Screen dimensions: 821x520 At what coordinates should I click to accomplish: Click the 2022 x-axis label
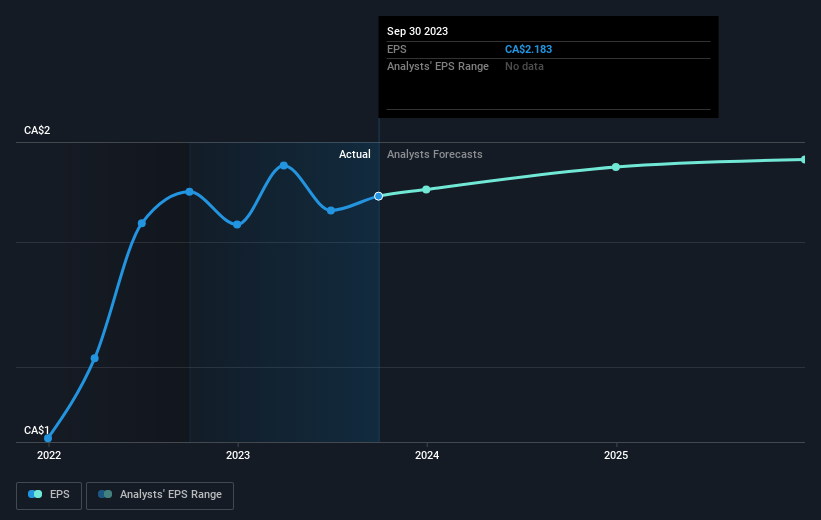49,456
